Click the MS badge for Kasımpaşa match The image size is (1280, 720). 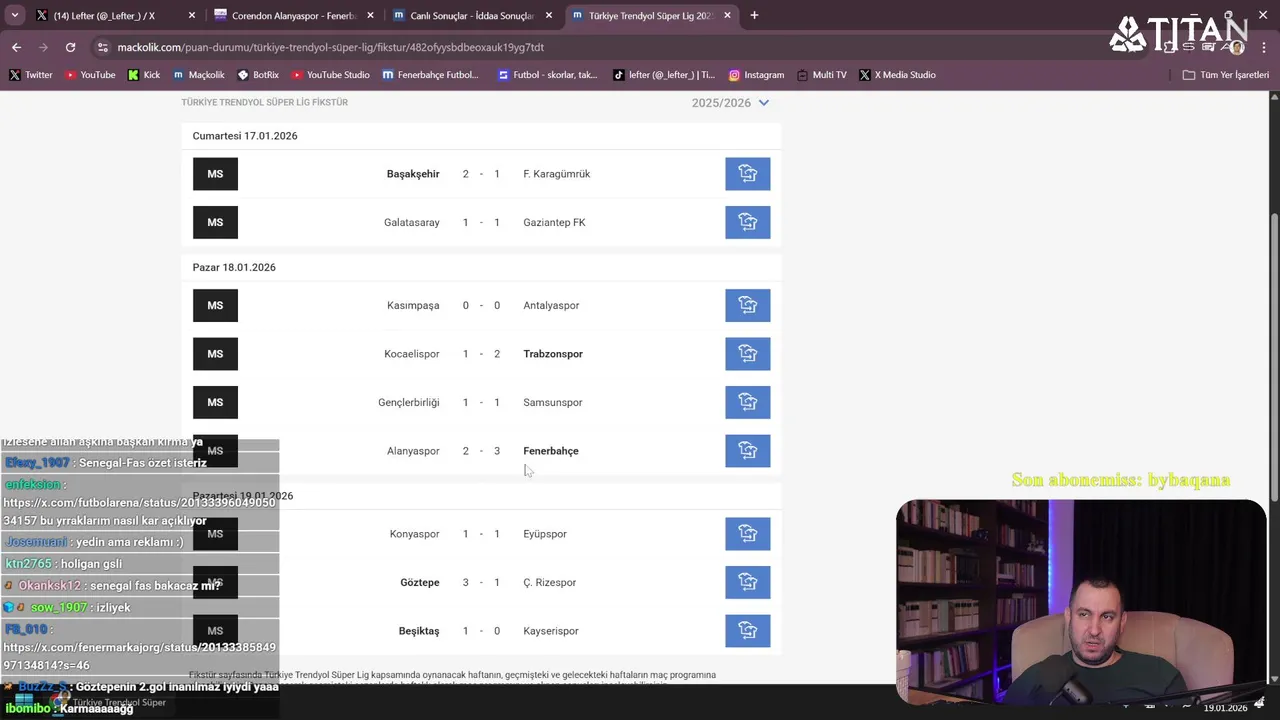point(215,305)
